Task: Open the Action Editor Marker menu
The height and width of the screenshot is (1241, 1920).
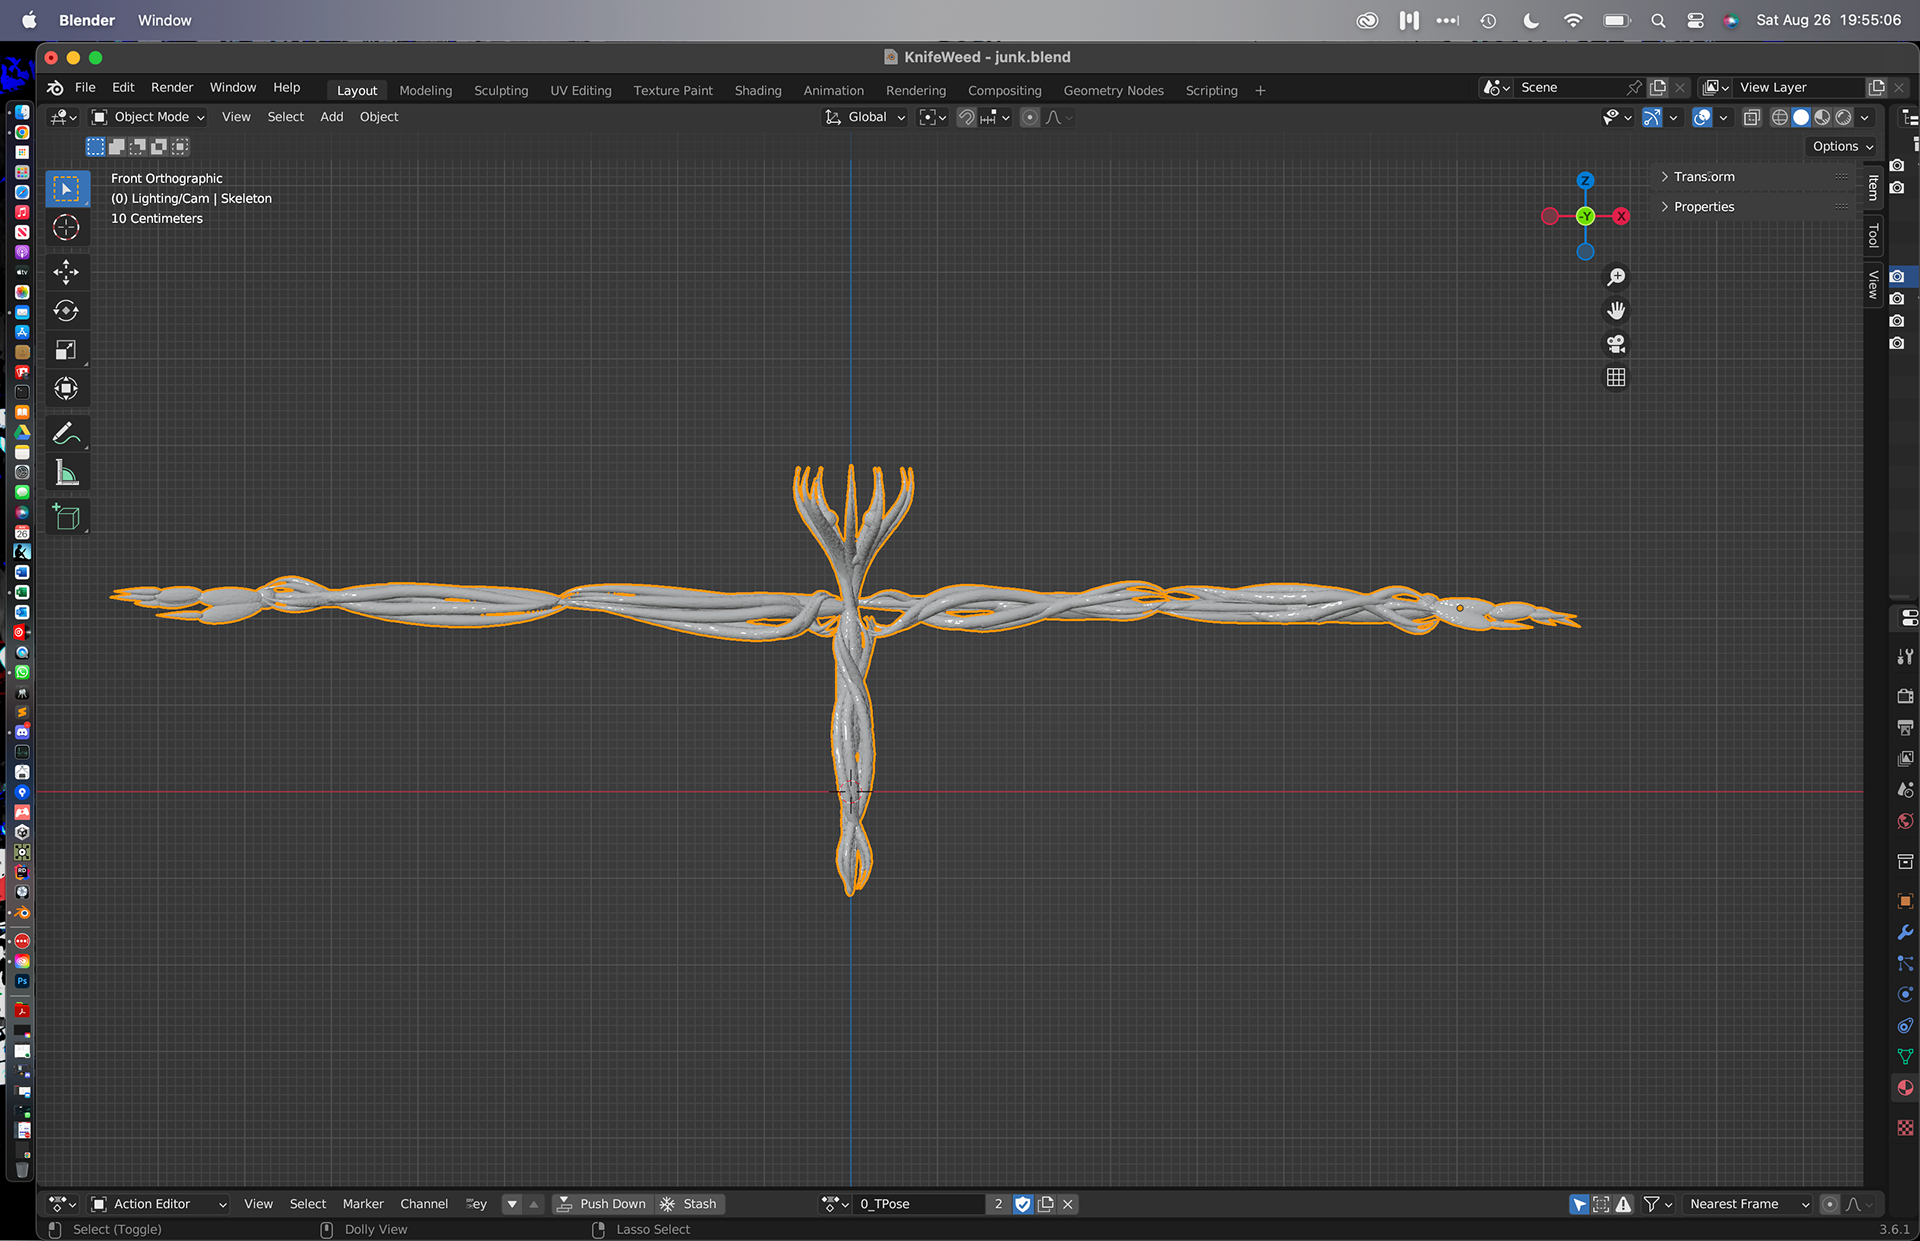Action: [363, 1204]
